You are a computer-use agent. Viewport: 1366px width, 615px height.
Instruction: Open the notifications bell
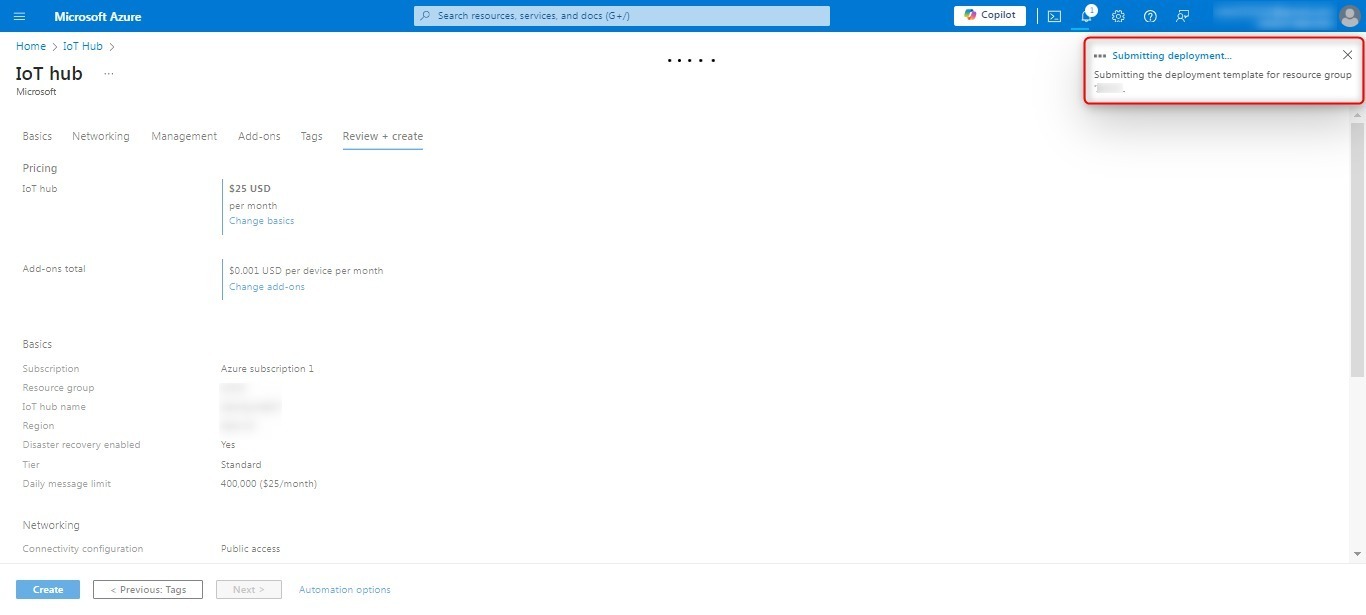[x=1086, y=16]
